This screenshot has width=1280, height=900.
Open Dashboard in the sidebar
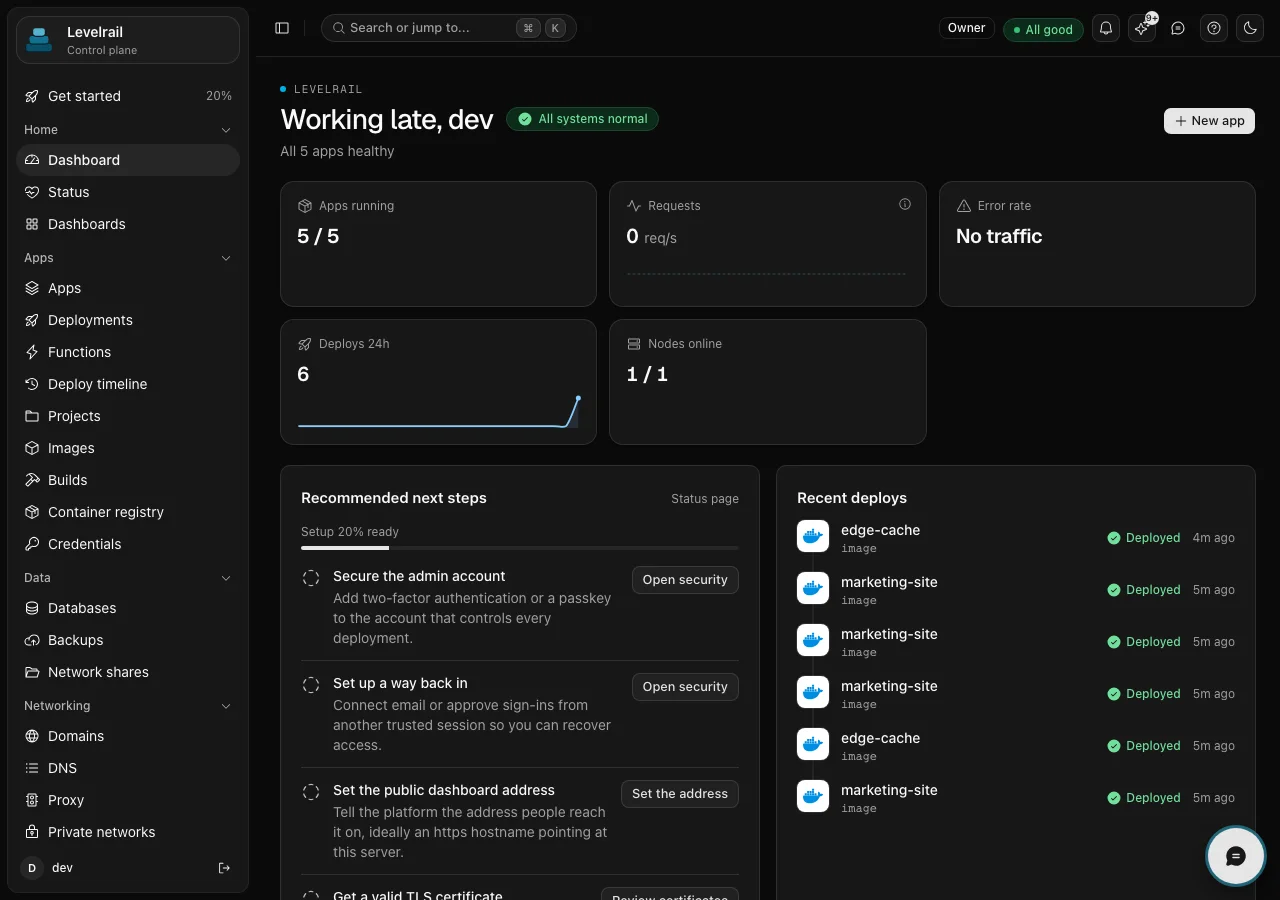coord(128,160)
